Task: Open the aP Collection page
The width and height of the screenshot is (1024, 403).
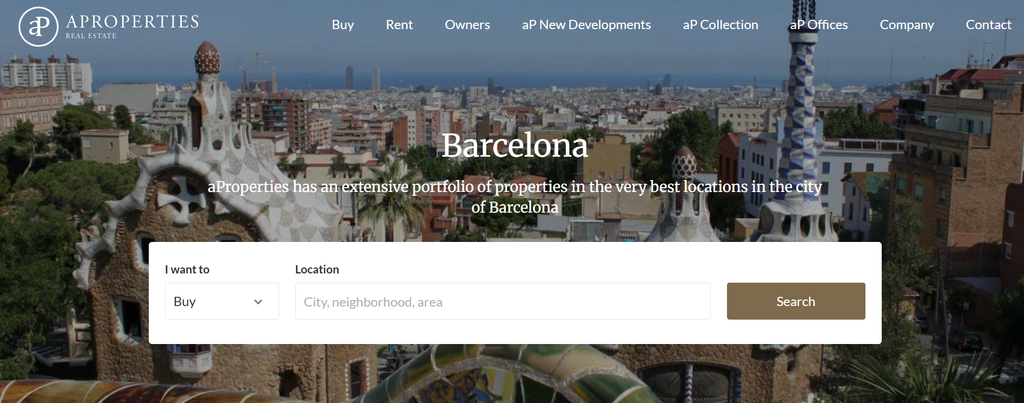Action: pyautogui.click(x=720, y=25)
